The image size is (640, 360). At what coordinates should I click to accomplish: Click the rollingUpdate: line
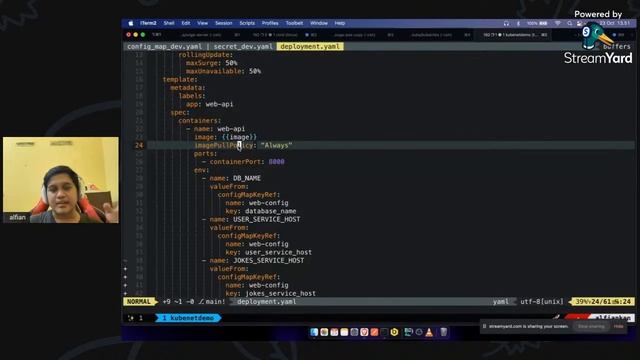pyautogui.click(x=205, y=55)
